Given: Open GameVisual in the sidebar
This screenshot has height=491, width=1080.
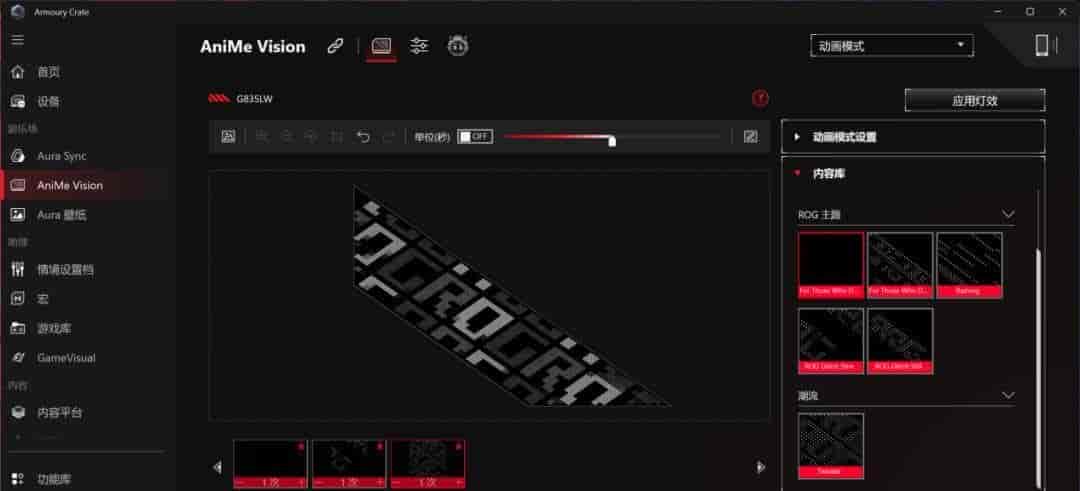Looking at the screenshot, I should tap(66, 358).
